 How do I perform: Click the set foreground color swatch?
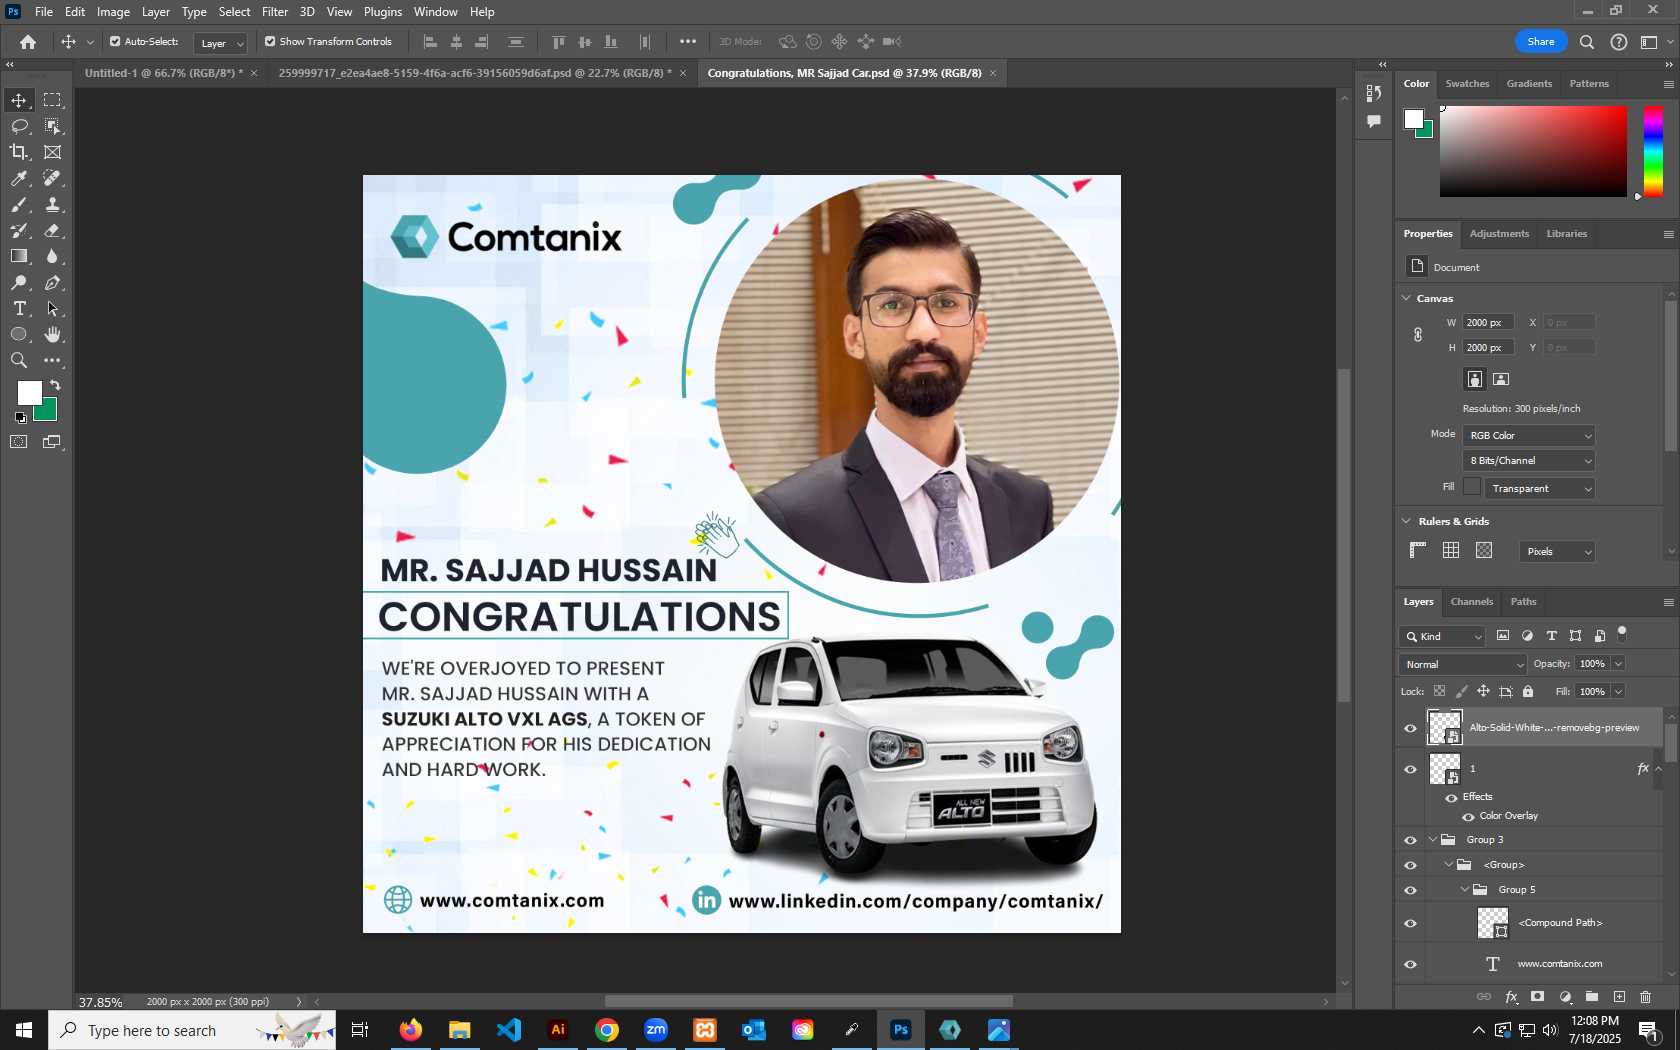(x=29, y=393)
